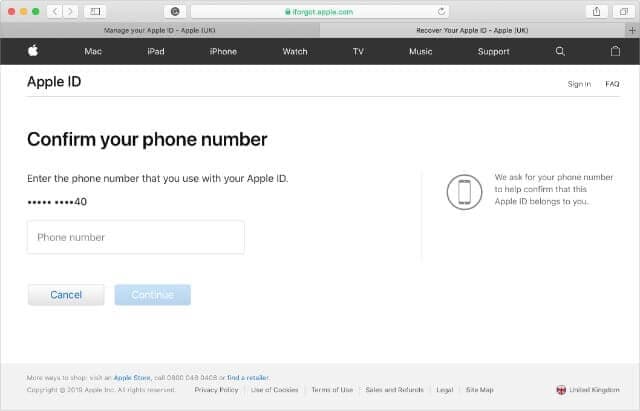Viewport: 640px width, 411px height.
Task: Open Music in the navigation bar
Action: pos(420,51)
